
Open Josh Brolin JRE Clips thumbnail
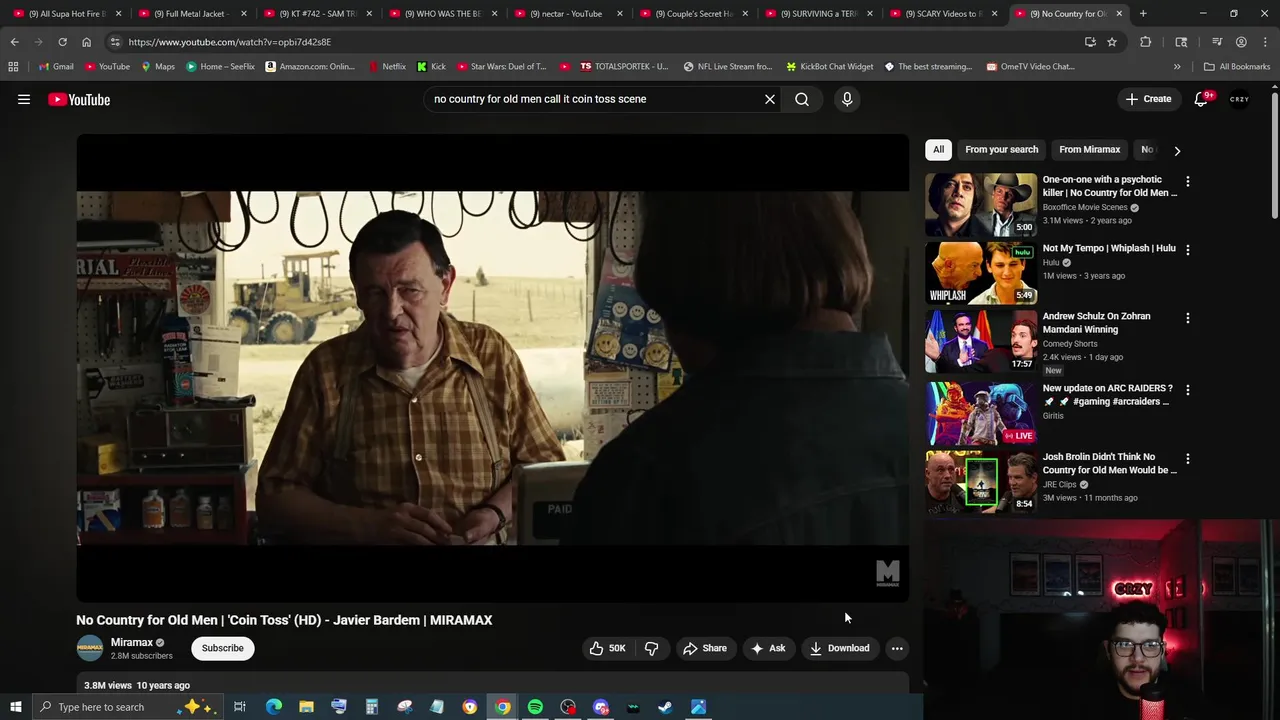click(x=981, y=481)
